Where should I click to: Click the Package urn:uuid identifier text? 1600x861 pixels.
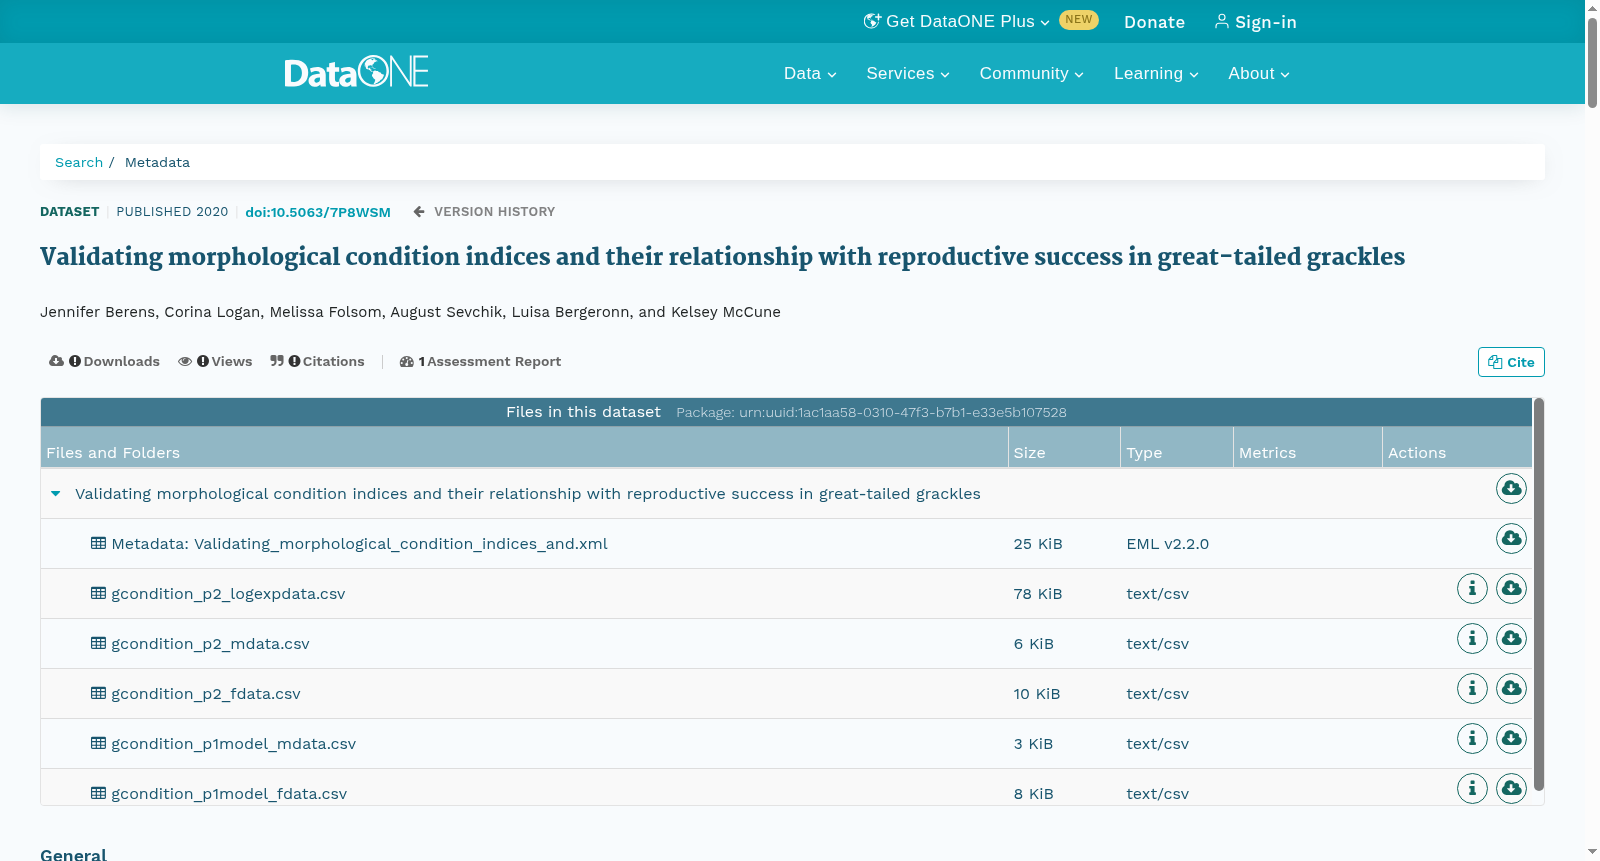871,412
